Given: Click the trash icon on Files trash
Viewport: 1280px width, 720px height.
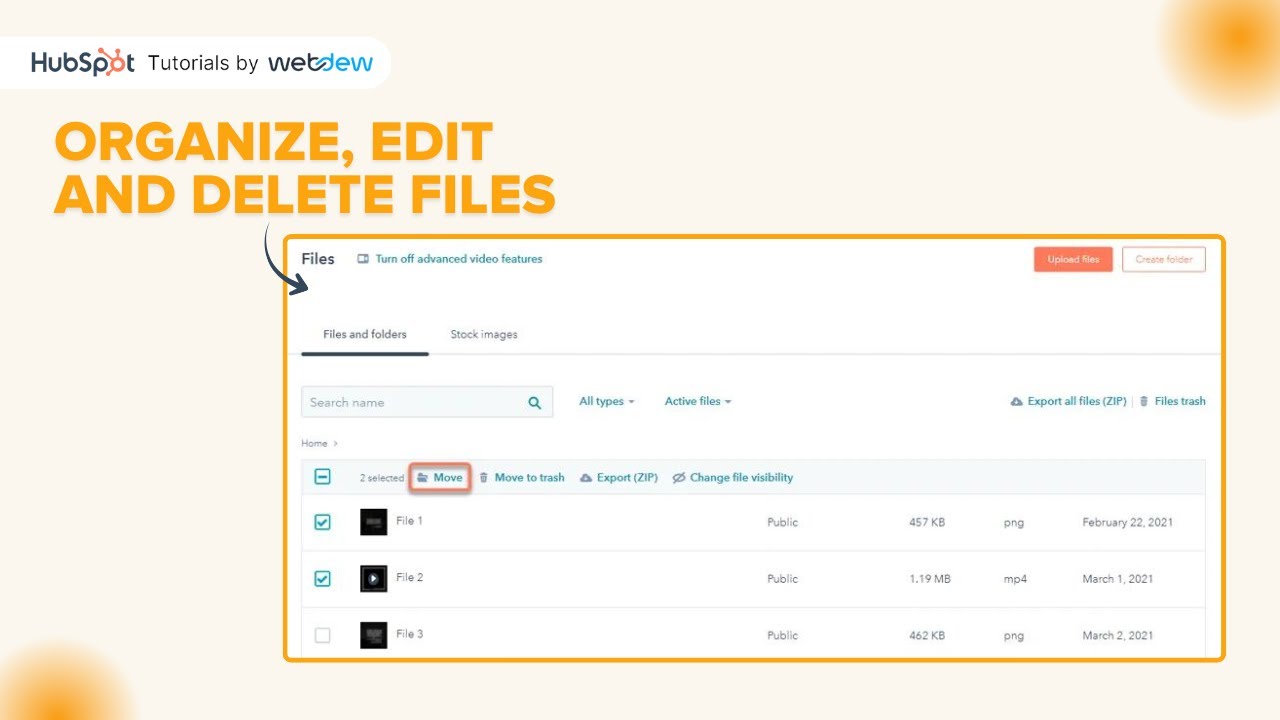Looking at the screenshot, I should click(1144, 402).
